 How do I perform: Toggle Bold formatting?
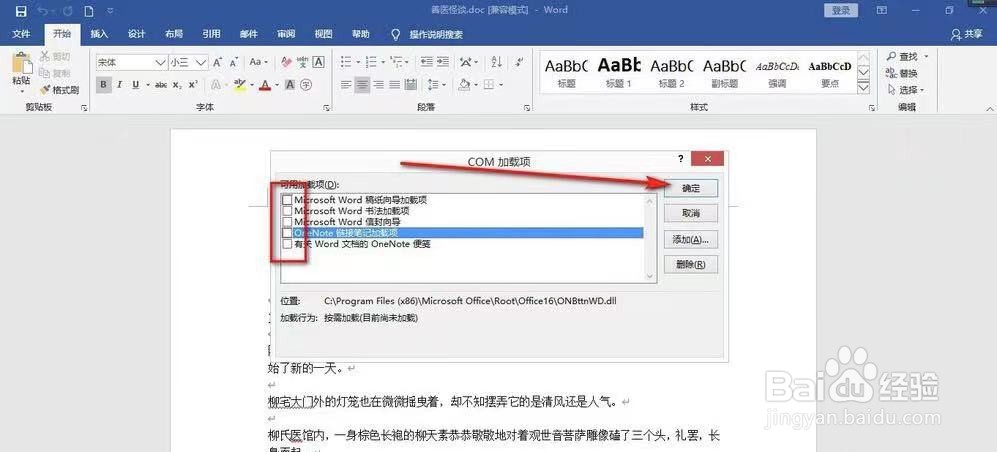(x=104, y=84)
